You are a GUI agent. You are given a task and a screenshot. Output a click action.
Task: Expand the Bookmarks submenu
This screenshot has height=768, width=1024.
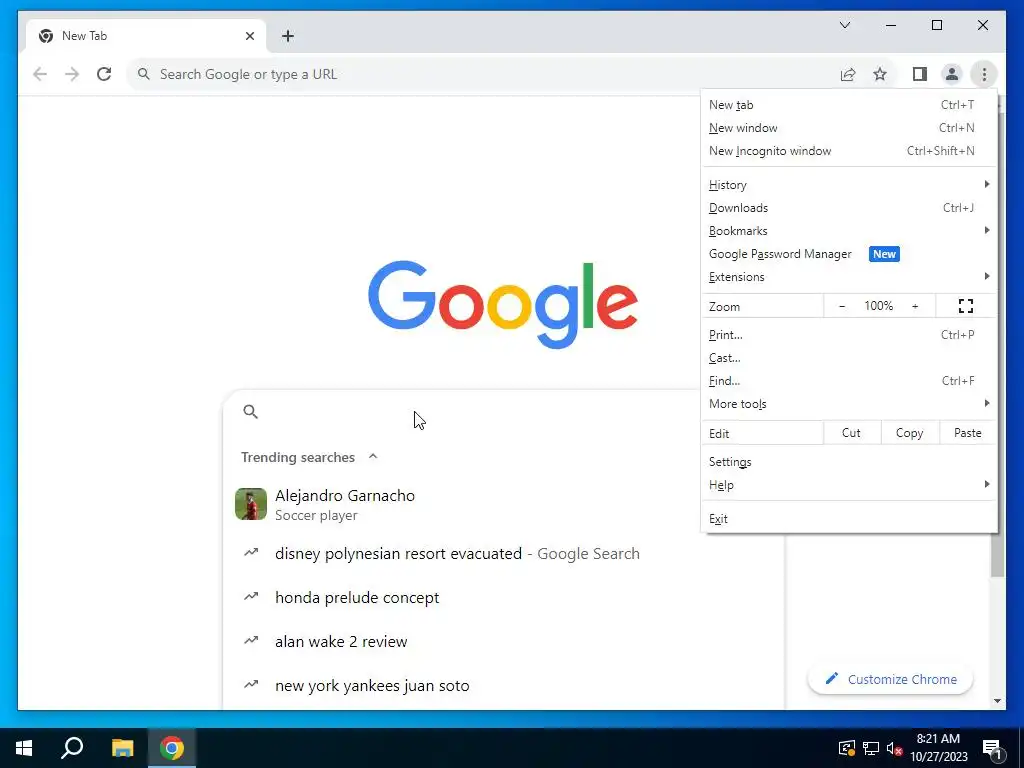pos(849,231)
